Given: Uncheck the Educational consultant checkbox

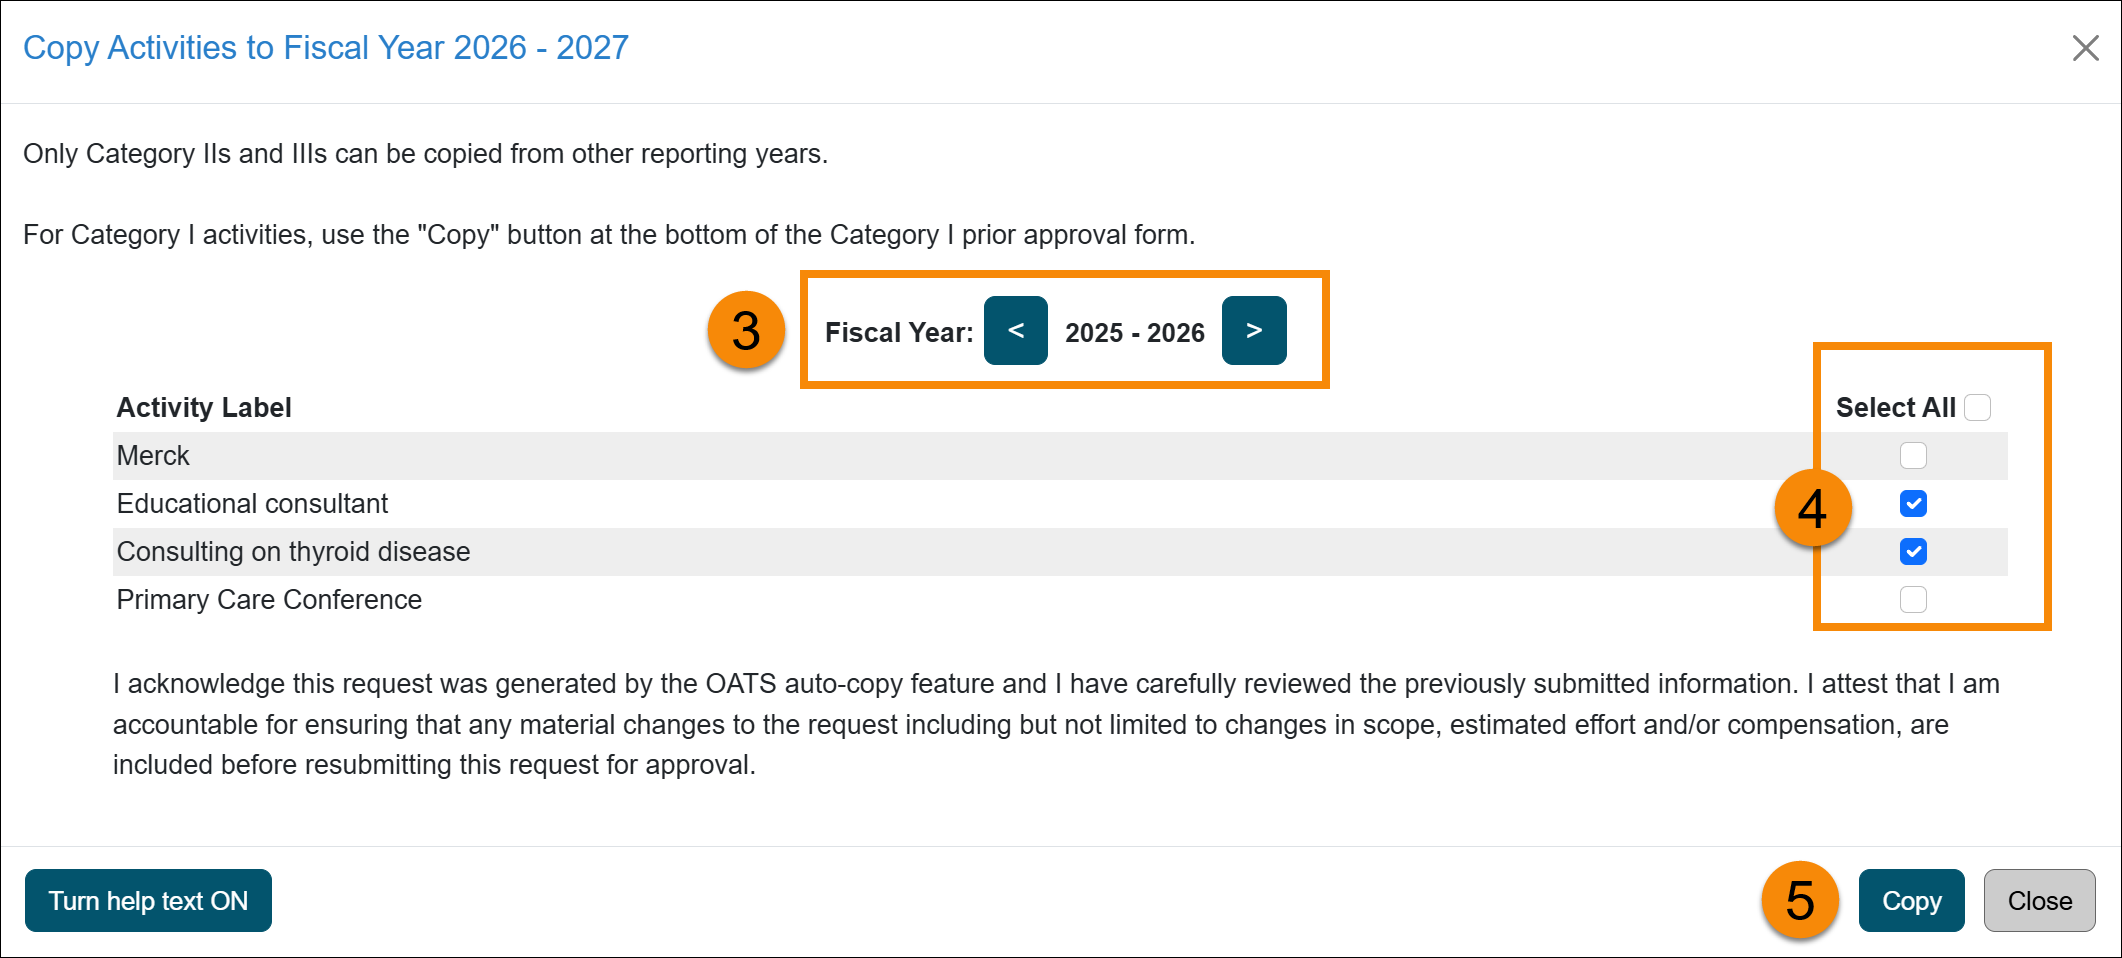Looking at the screenshot, I should coord(1913,504).
